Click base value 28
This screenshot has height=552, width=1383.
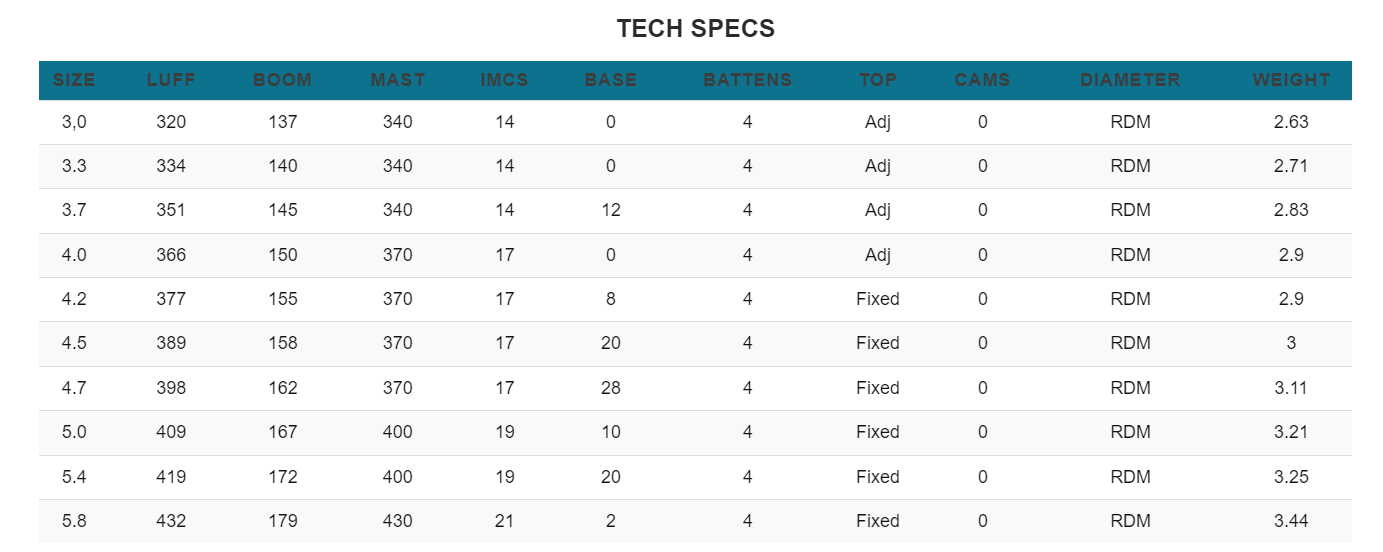tap(611, 388)
